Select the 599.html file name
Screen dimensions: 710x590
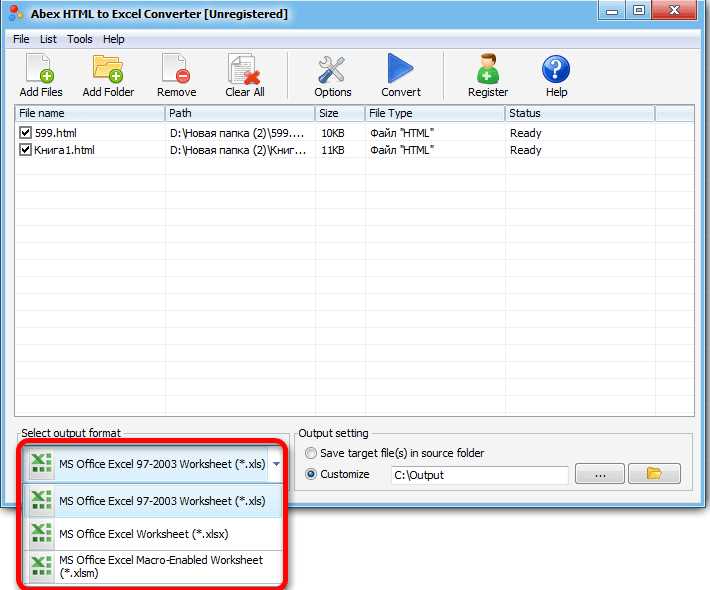coord(56,133)
